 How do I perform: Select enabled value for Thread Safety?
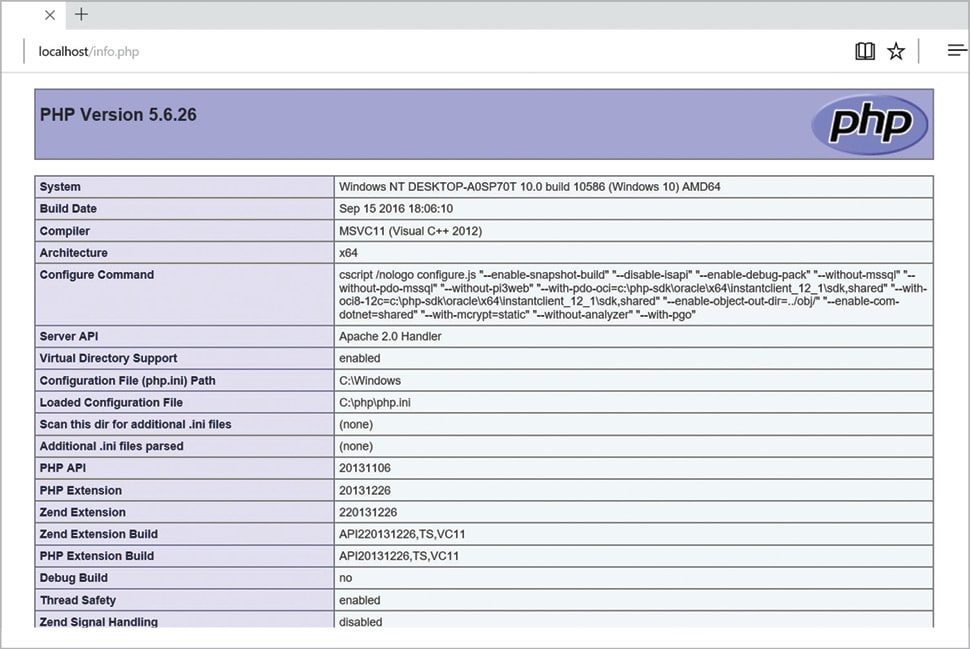359,600
